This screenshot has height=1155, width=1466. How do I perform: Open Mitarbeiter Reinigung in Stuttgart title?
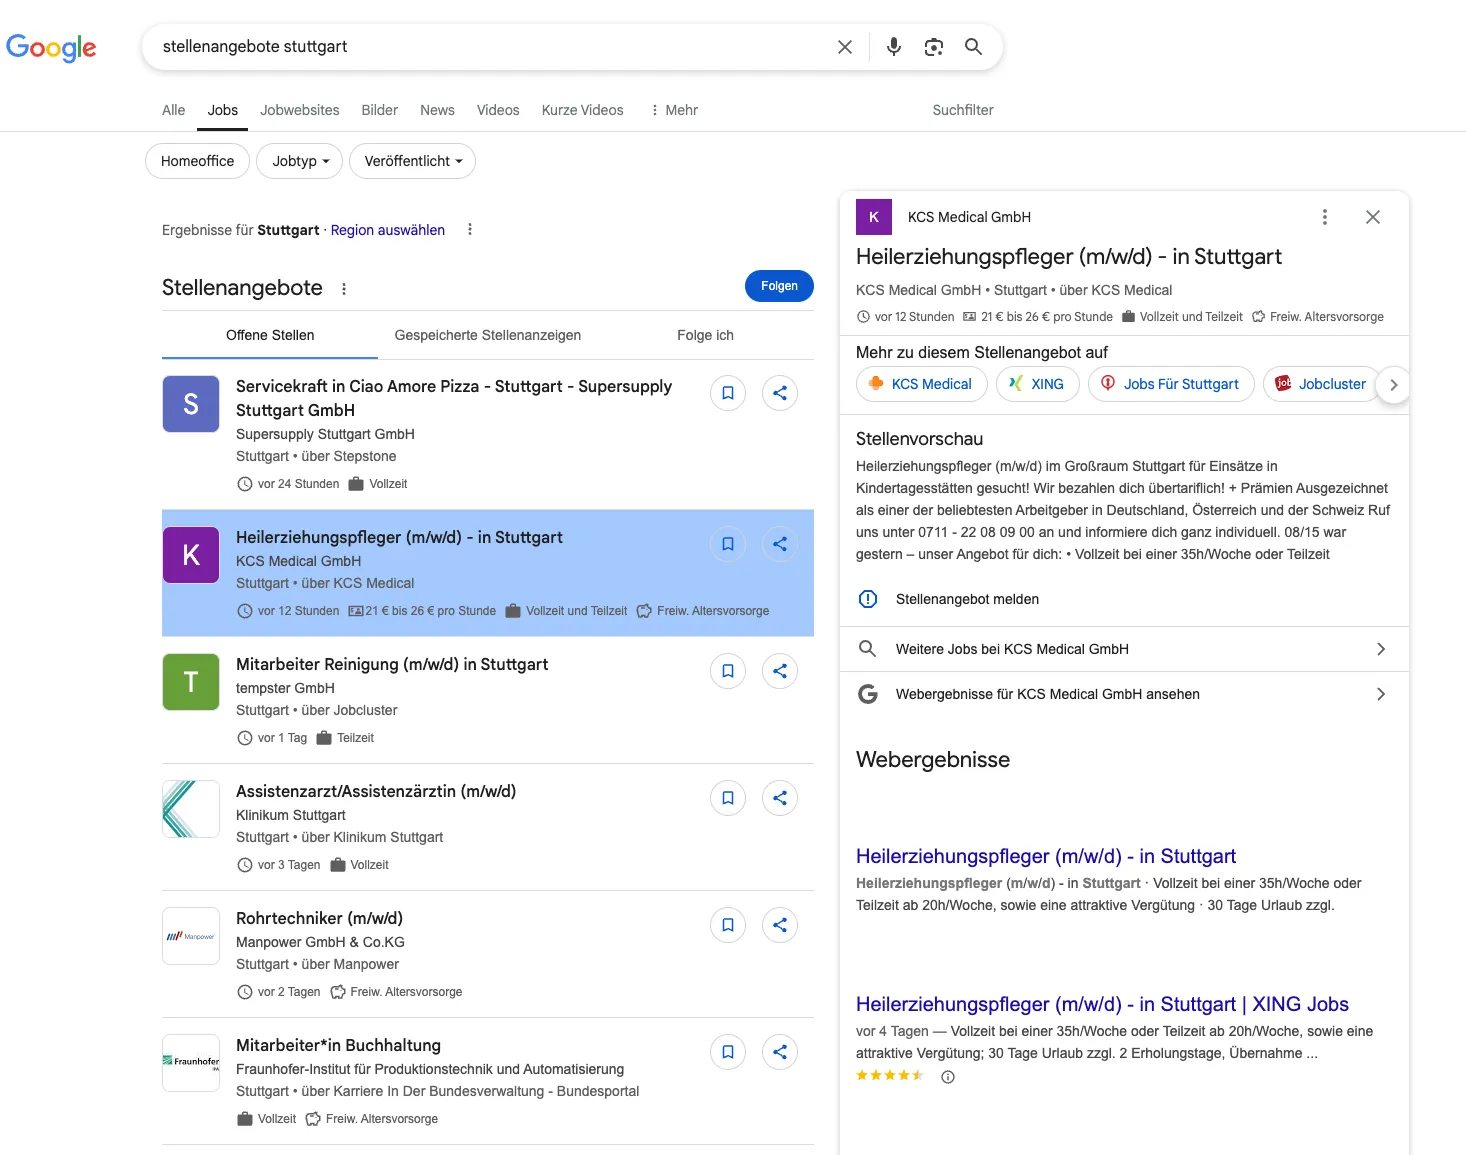pos(392,664)
